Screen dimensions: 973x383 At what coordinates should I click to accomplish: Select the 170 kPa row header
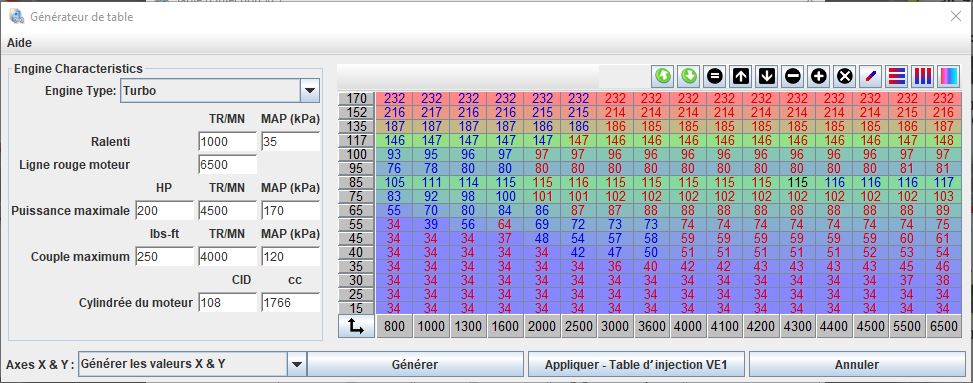356,98
